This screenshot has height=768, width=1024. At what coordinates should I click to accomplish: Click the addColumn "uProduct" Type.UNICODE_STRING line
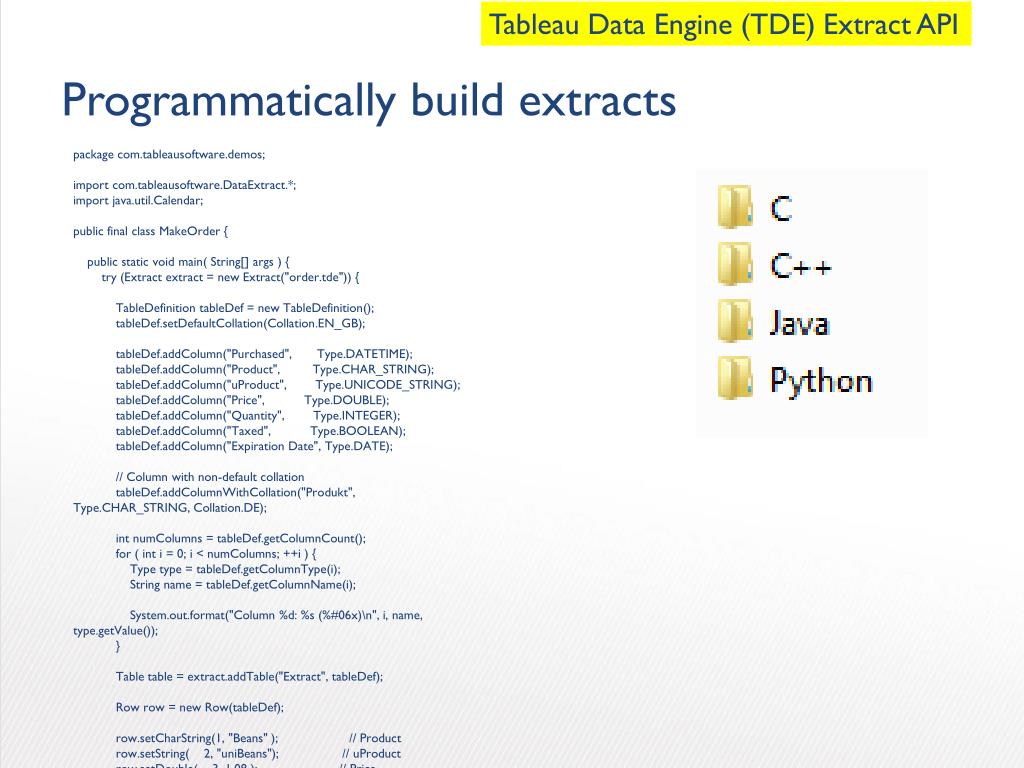pyautogui.click(x=288, y=385)
